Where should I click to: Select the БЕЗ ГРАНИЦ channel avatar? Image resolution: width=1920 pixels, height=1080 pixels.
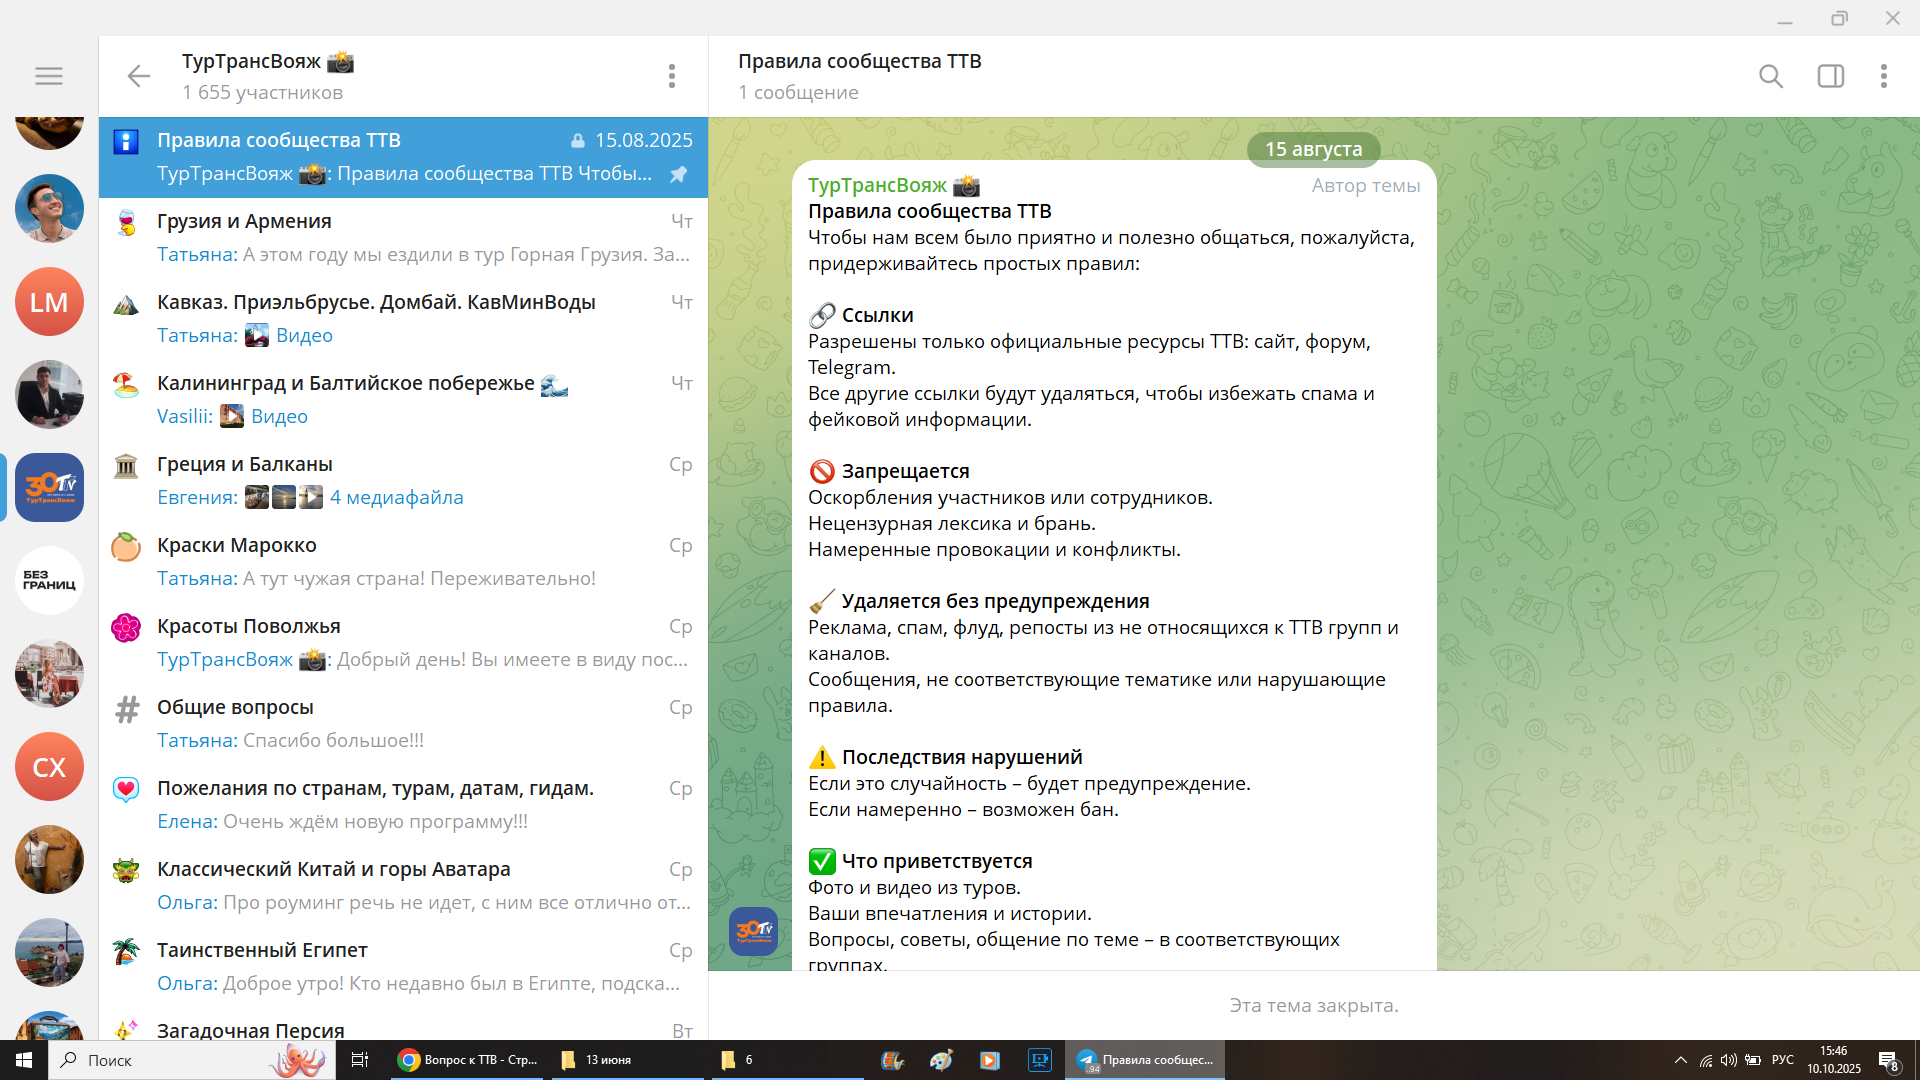pos(49,581)
